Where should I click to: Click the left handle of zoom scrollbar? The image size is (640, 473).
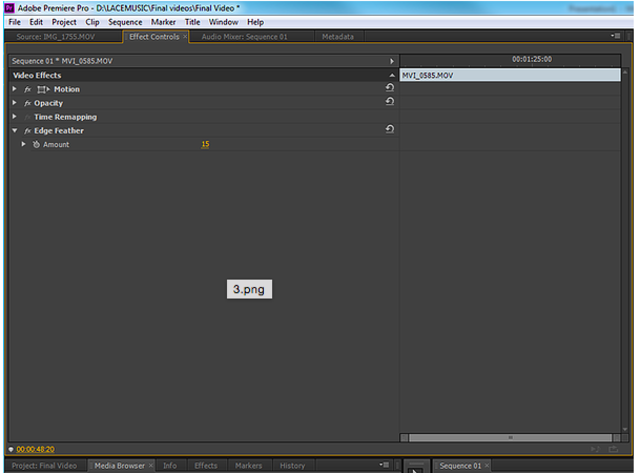coord(404,438)
